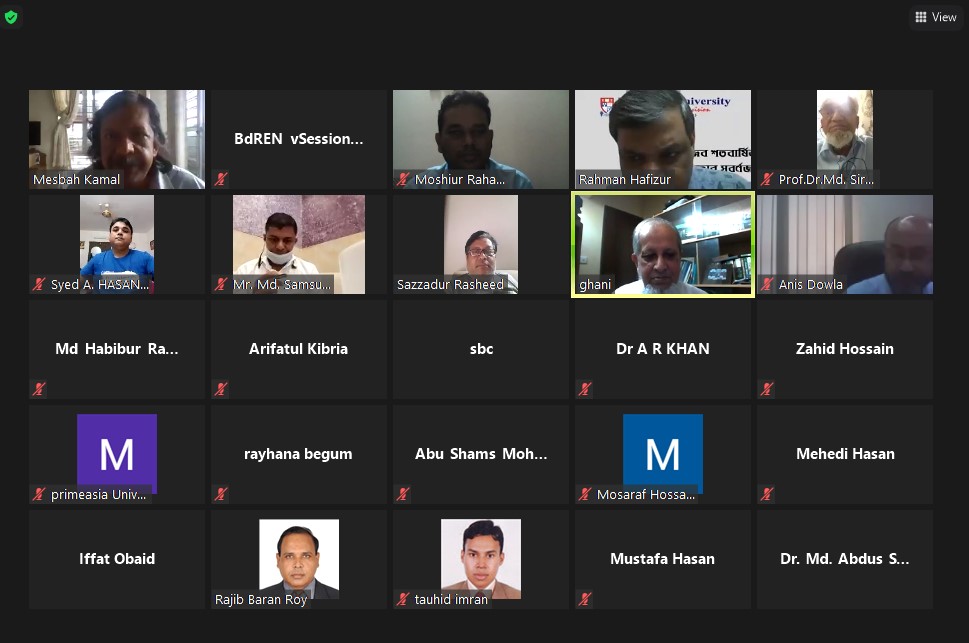Screen dimensions: 969x643
Task: Open the View layout menu
Action: 936,17
